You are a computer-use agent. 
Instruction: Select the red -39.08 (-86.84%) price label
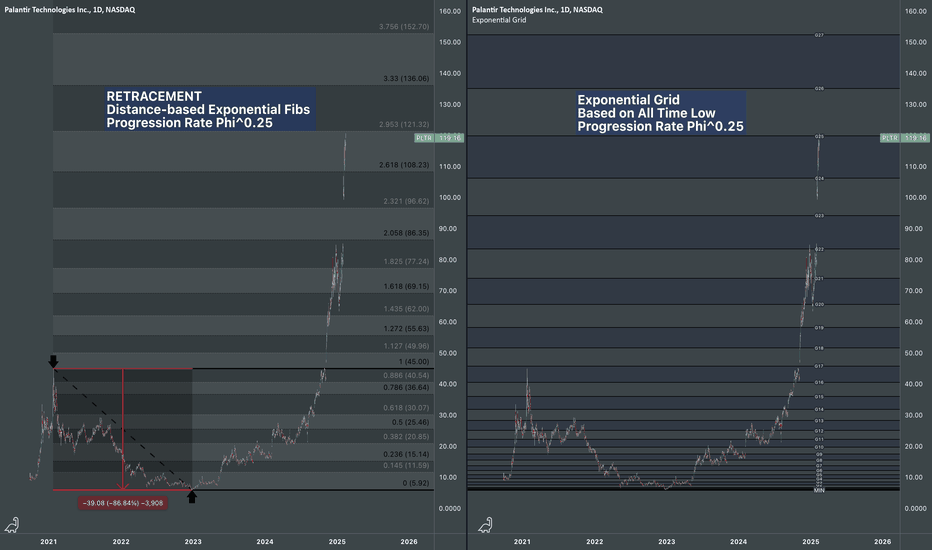[x=122, y=503]
